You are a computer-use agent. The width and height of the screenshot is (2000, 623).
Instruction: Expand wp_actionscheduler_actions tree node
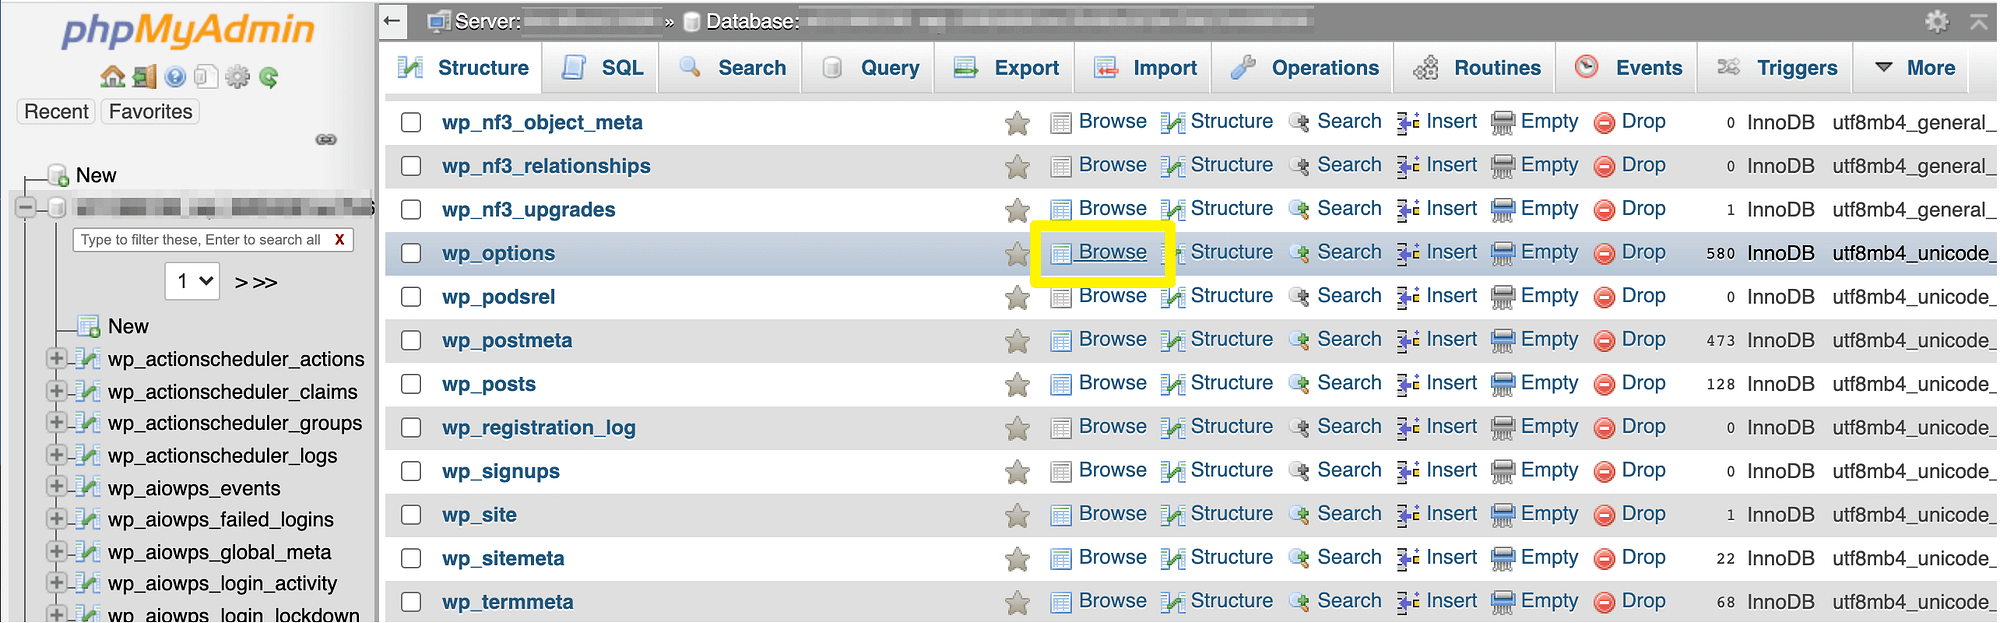57,358
